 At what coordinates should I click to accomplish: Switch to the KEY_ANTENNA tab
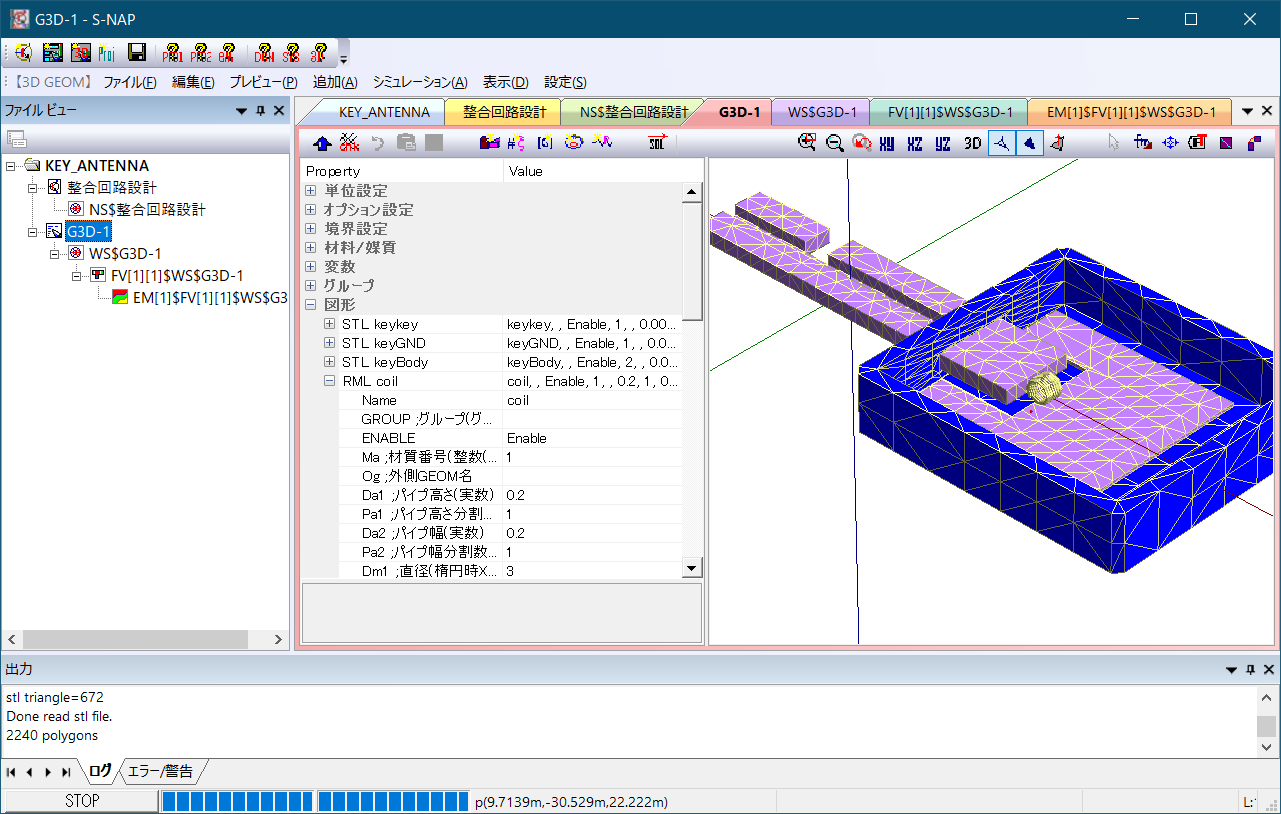(x=384, y=112)
